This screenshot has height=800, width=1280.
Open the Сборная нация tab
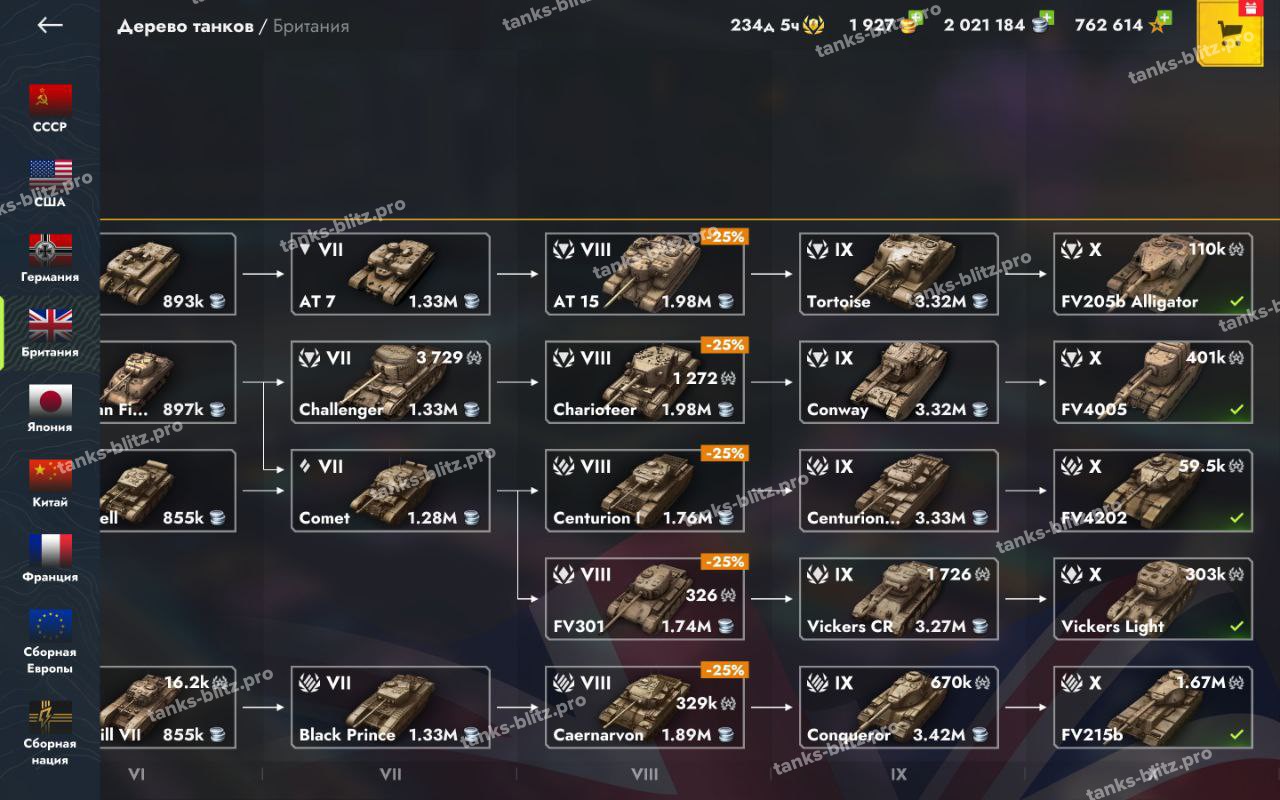click(x=50, y=732)
